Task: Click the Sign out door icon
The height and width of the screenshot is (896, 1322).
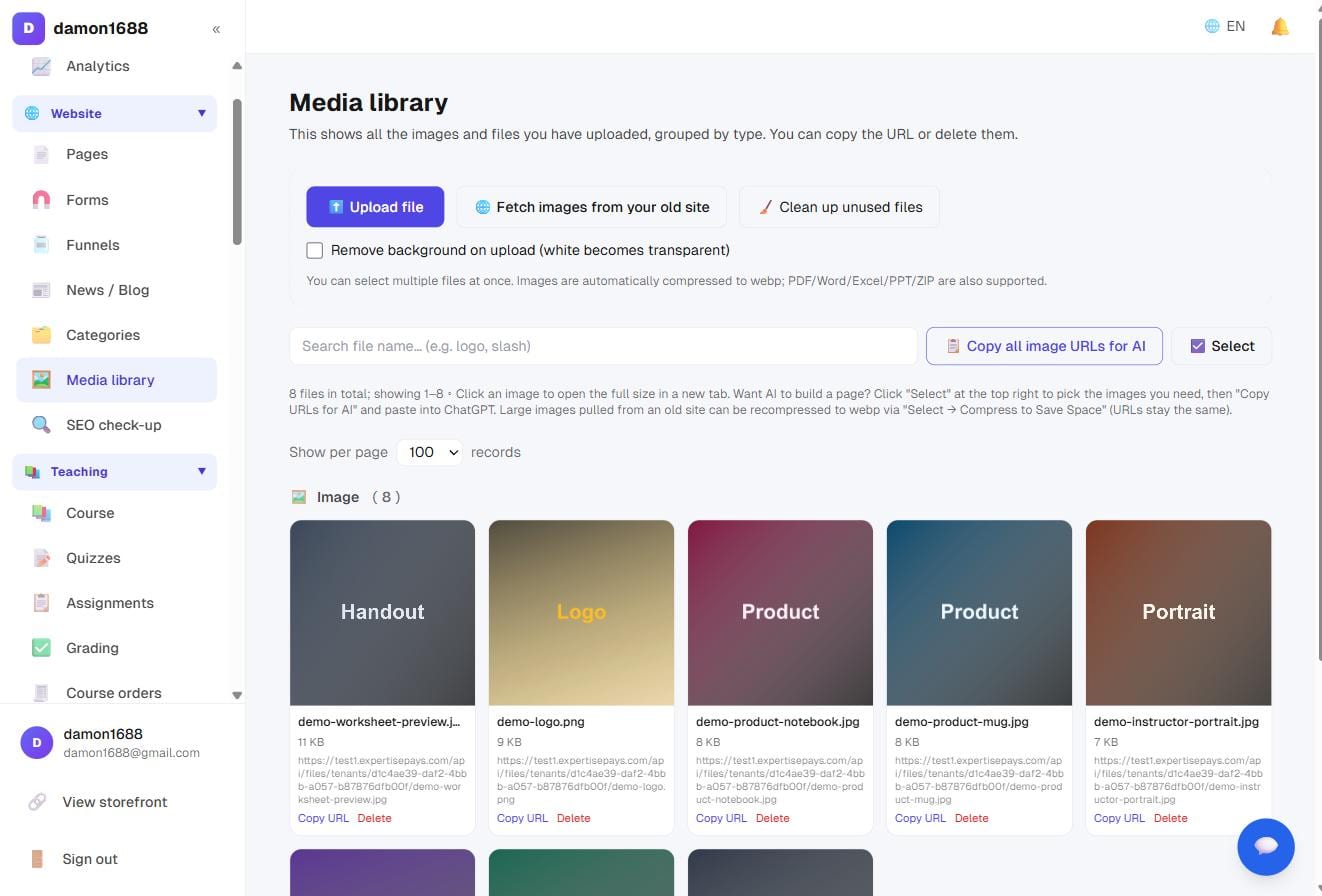Action: coord(37,859)
